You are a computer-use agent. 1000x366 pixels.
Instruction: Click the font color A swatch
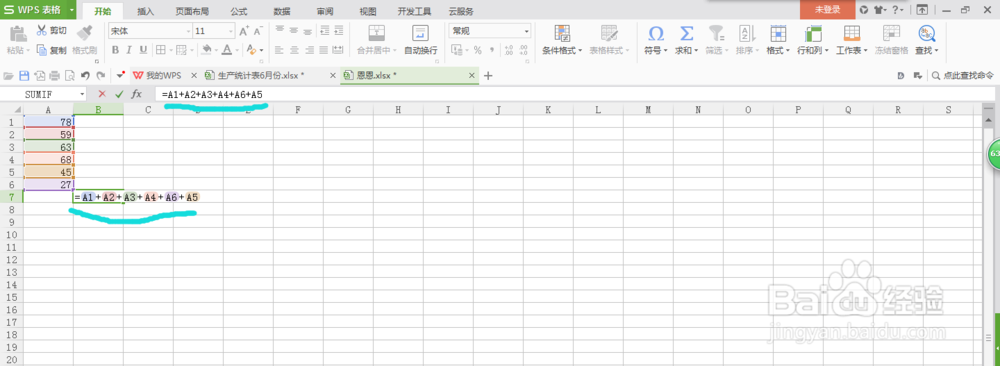(228, 50)
